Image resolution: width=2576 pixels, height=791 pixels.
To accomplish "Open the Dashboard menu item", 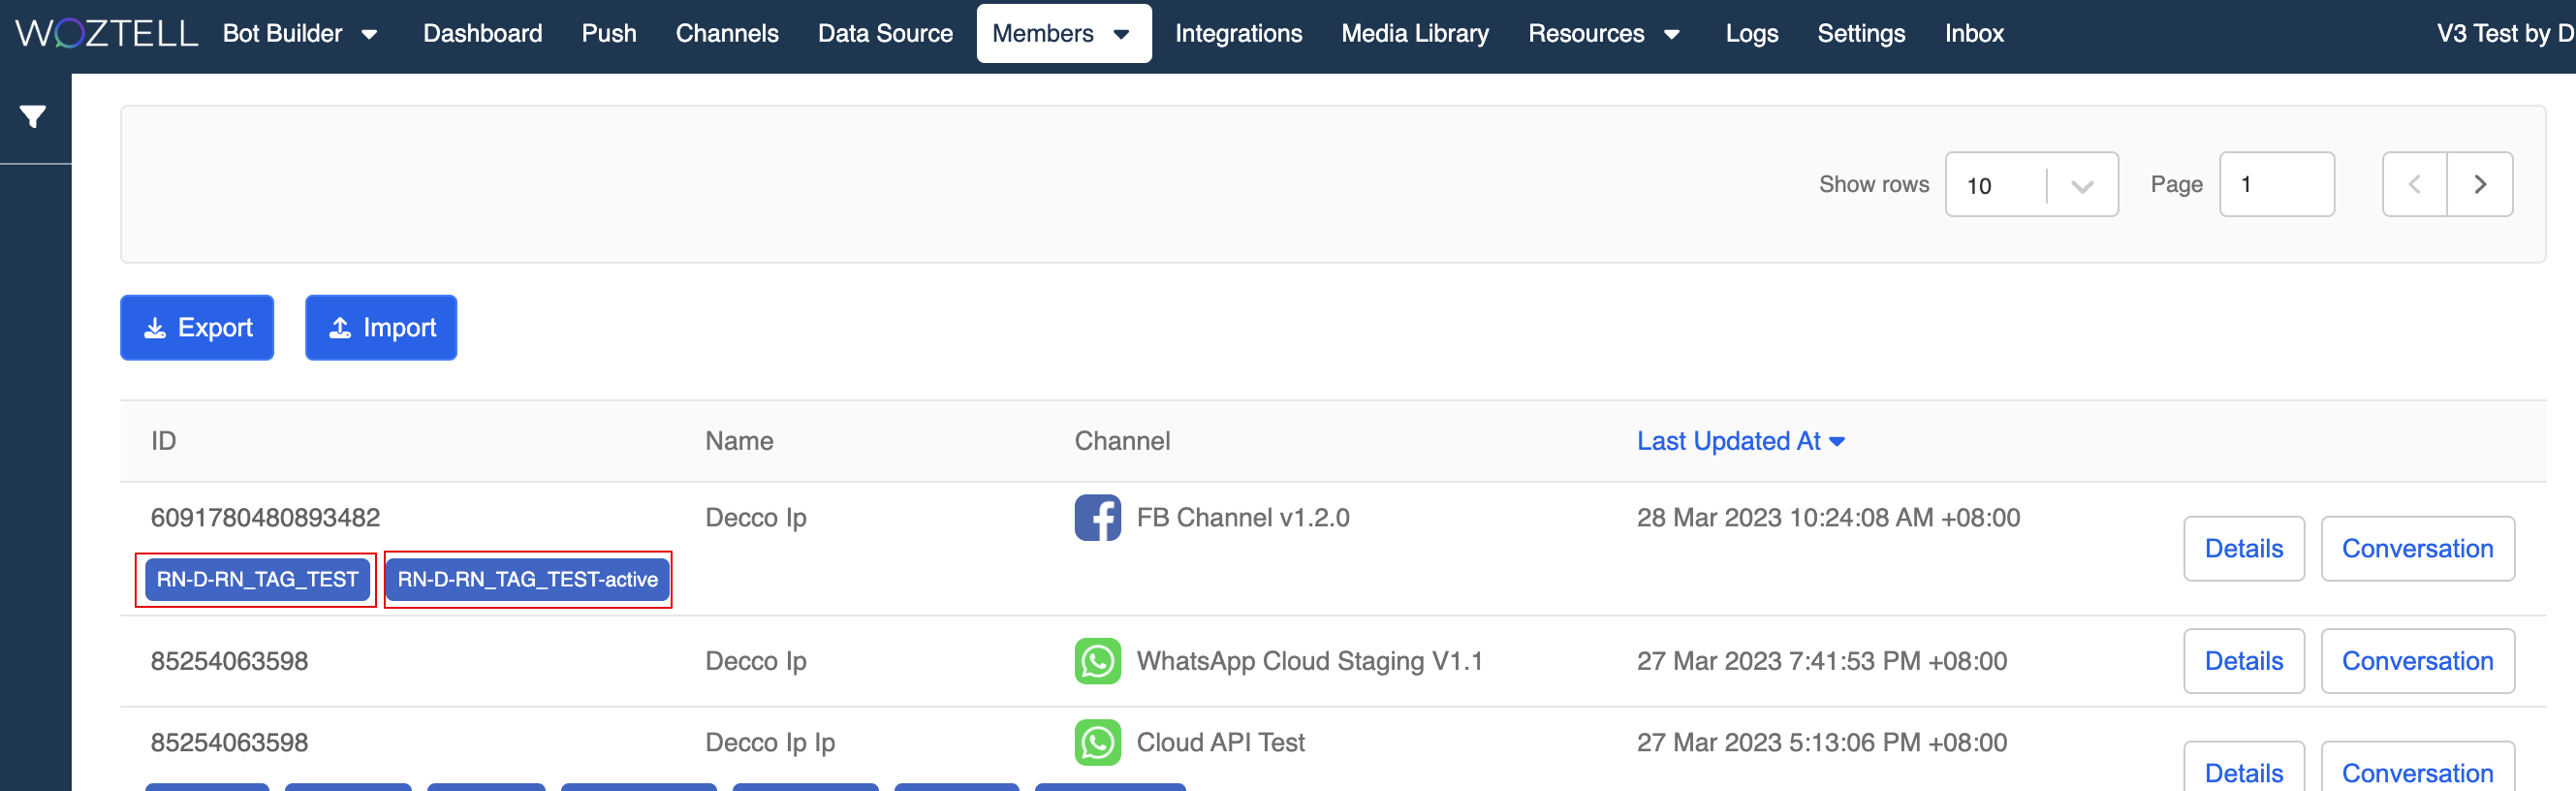I will point(482,33).
